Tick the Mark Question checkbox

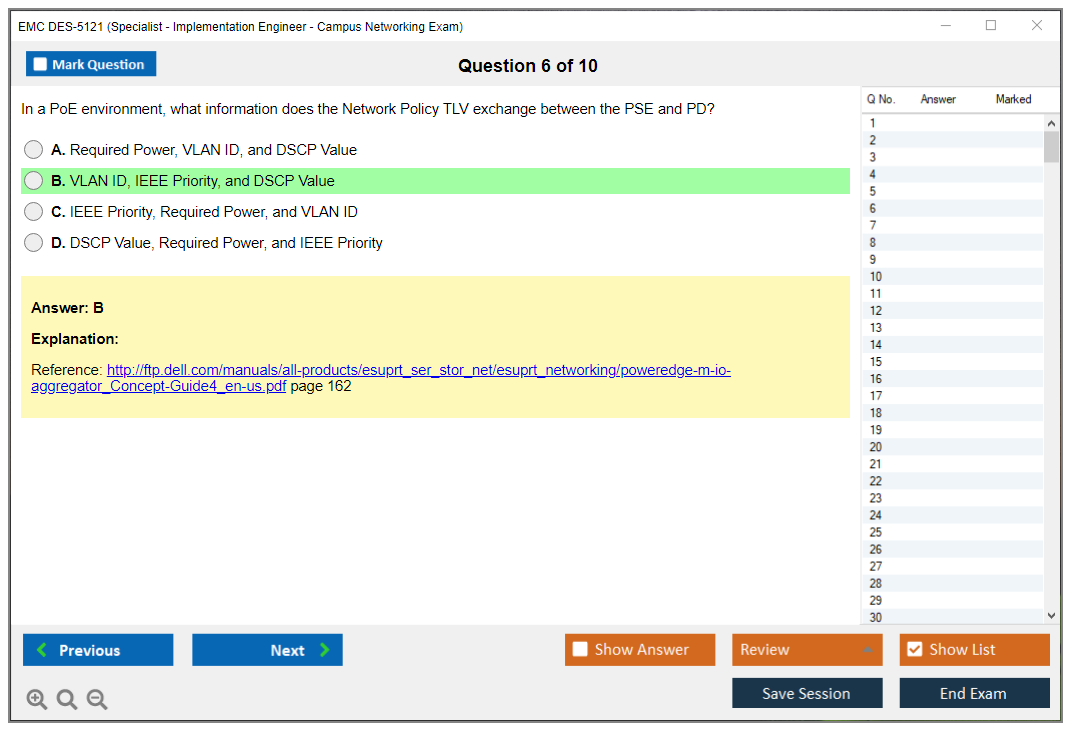41,65
